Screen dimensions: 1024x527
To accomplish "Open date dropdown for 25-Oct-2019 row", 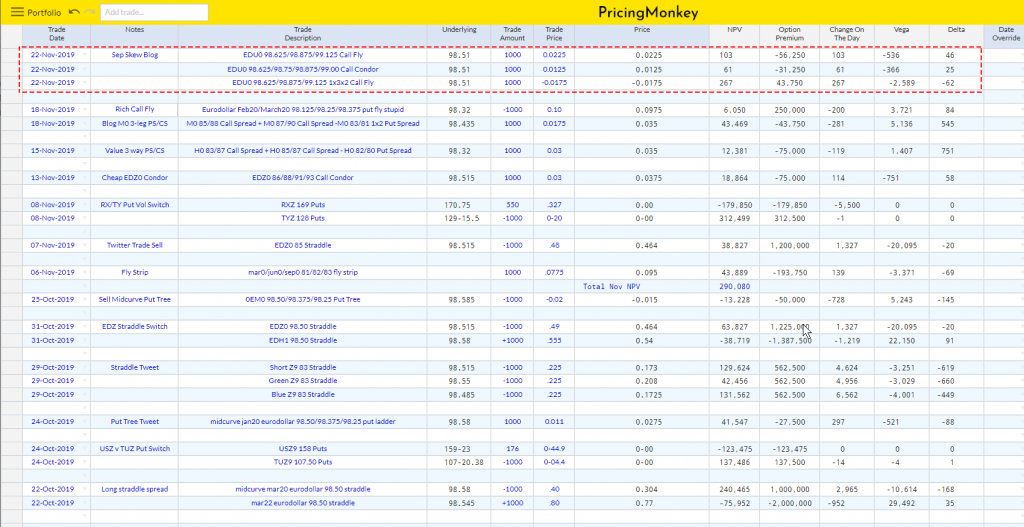I will [x=85, y=300].
